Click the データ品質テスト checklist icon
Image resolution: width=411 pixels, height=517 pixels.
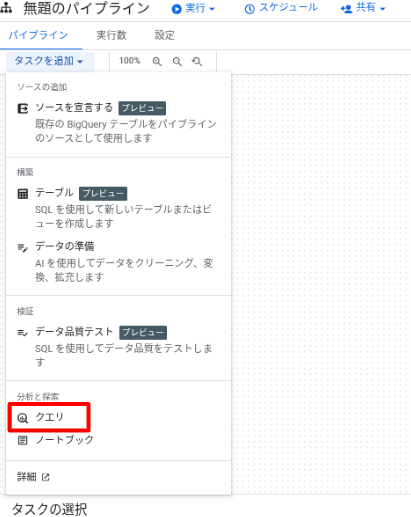23,332
